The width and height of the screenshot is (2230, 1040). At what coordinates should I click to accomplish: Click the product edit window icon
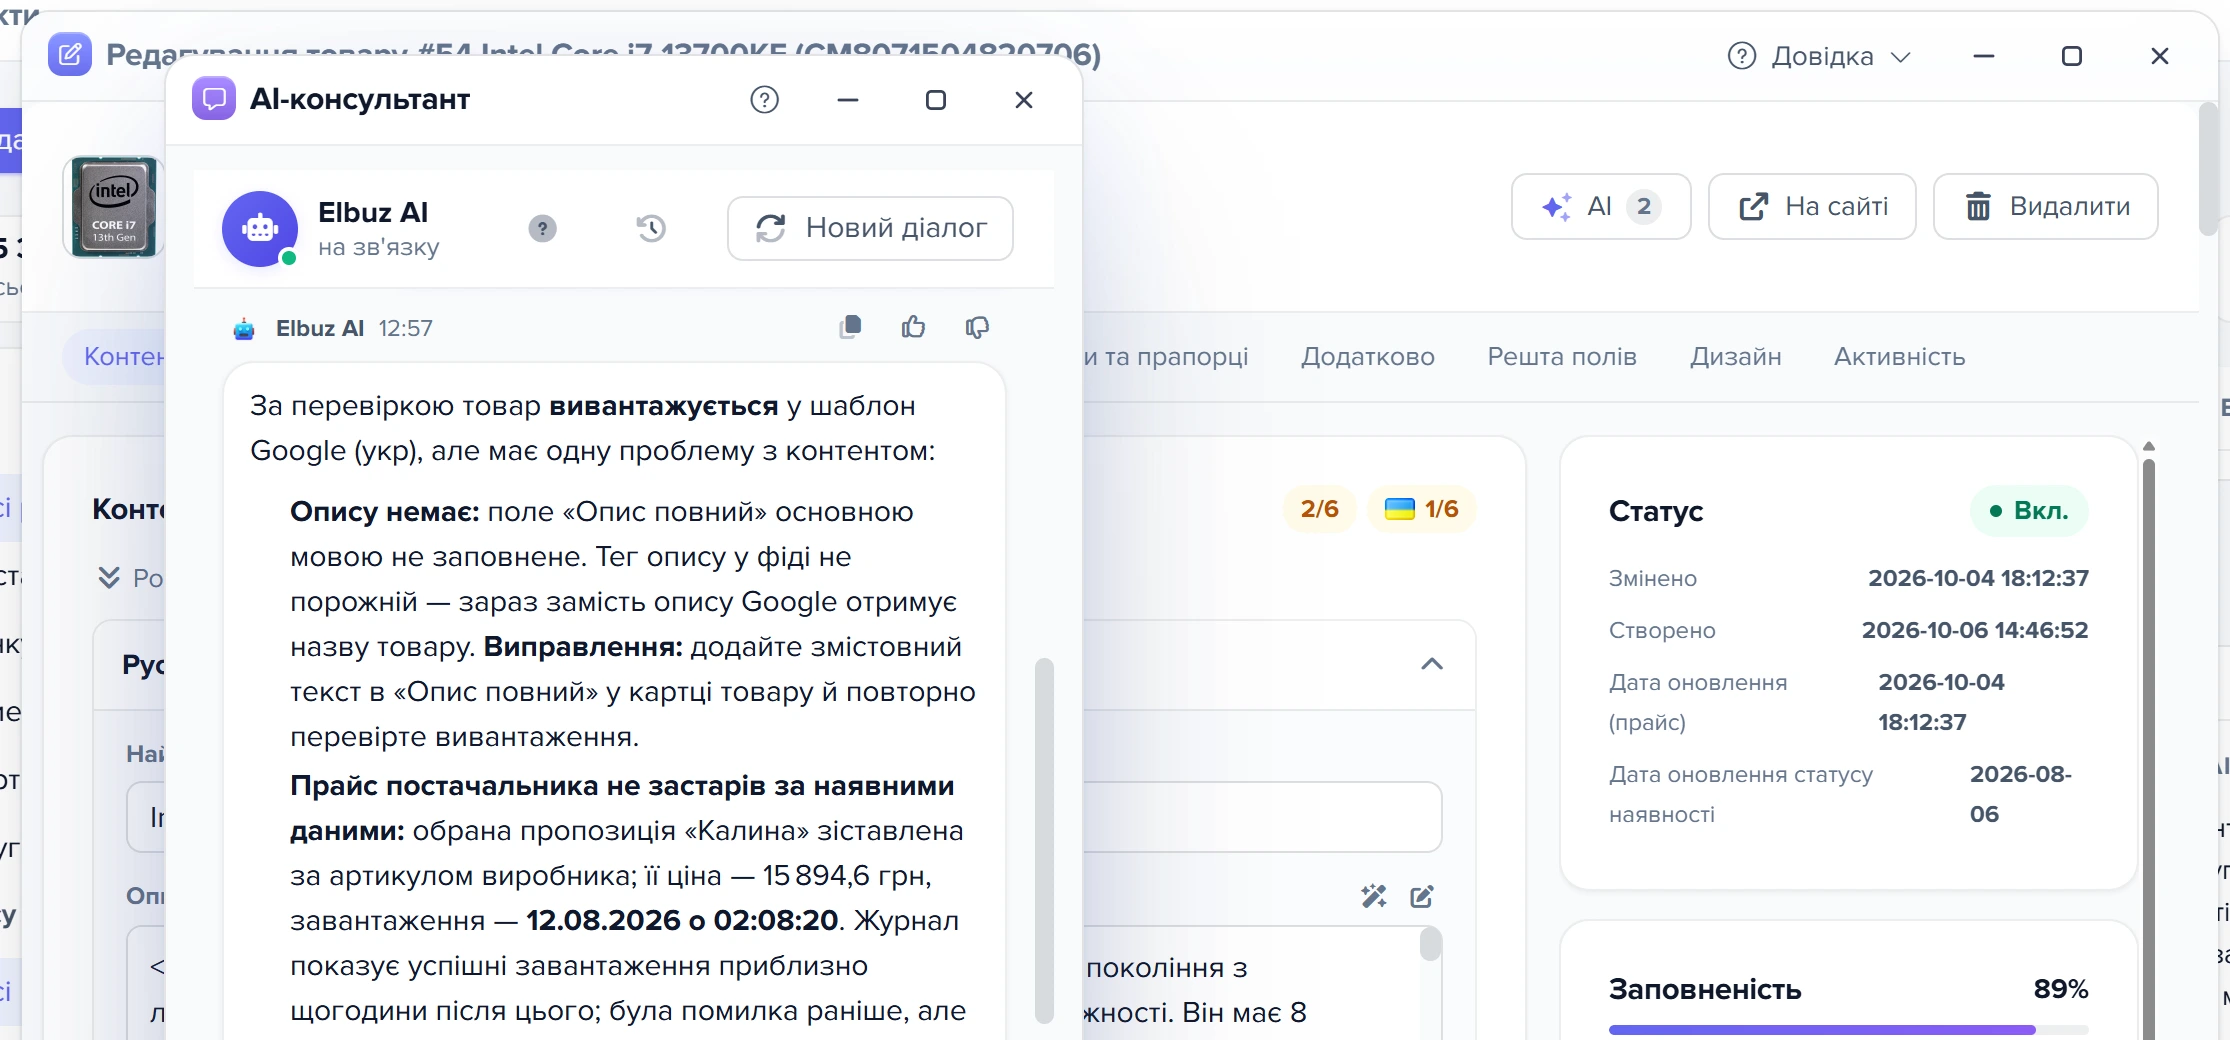(70, 54)
